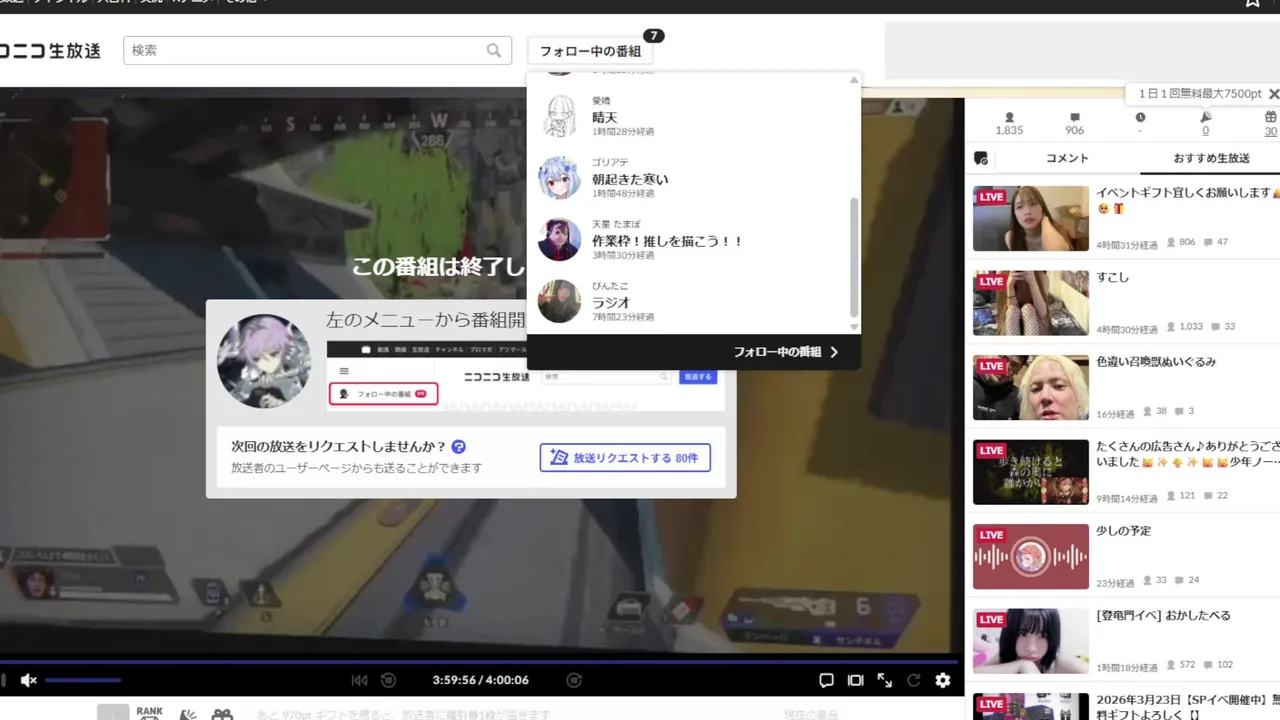Image resolution: width=1280 pixels, height=720 pixels.
Task: Click the bookmark star icon in top bar
Action: (x=1253, y=3)
